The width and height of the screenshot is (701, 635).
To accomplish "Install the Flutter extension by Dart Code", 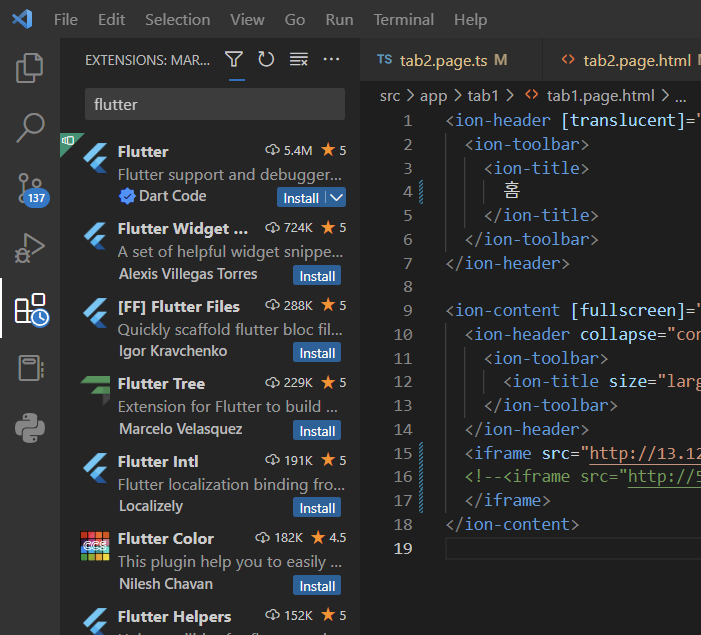I will [301, 198].
